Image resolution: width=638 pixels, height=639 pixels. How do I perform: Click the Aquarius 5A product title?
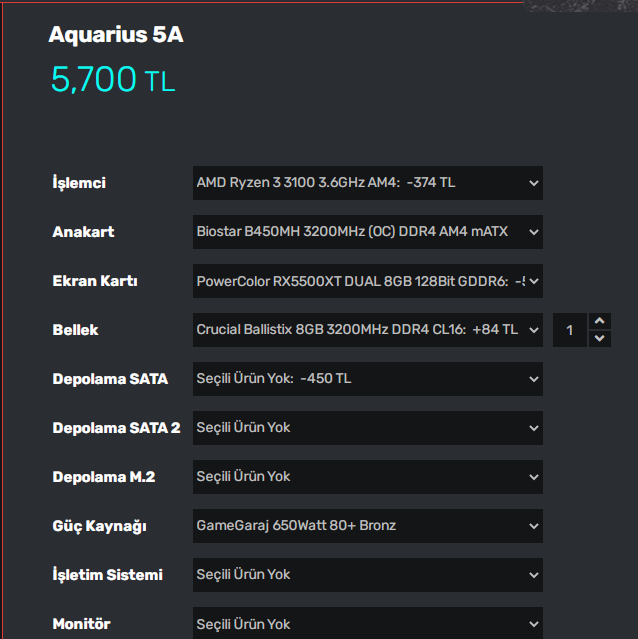click(x=116, y=35)
